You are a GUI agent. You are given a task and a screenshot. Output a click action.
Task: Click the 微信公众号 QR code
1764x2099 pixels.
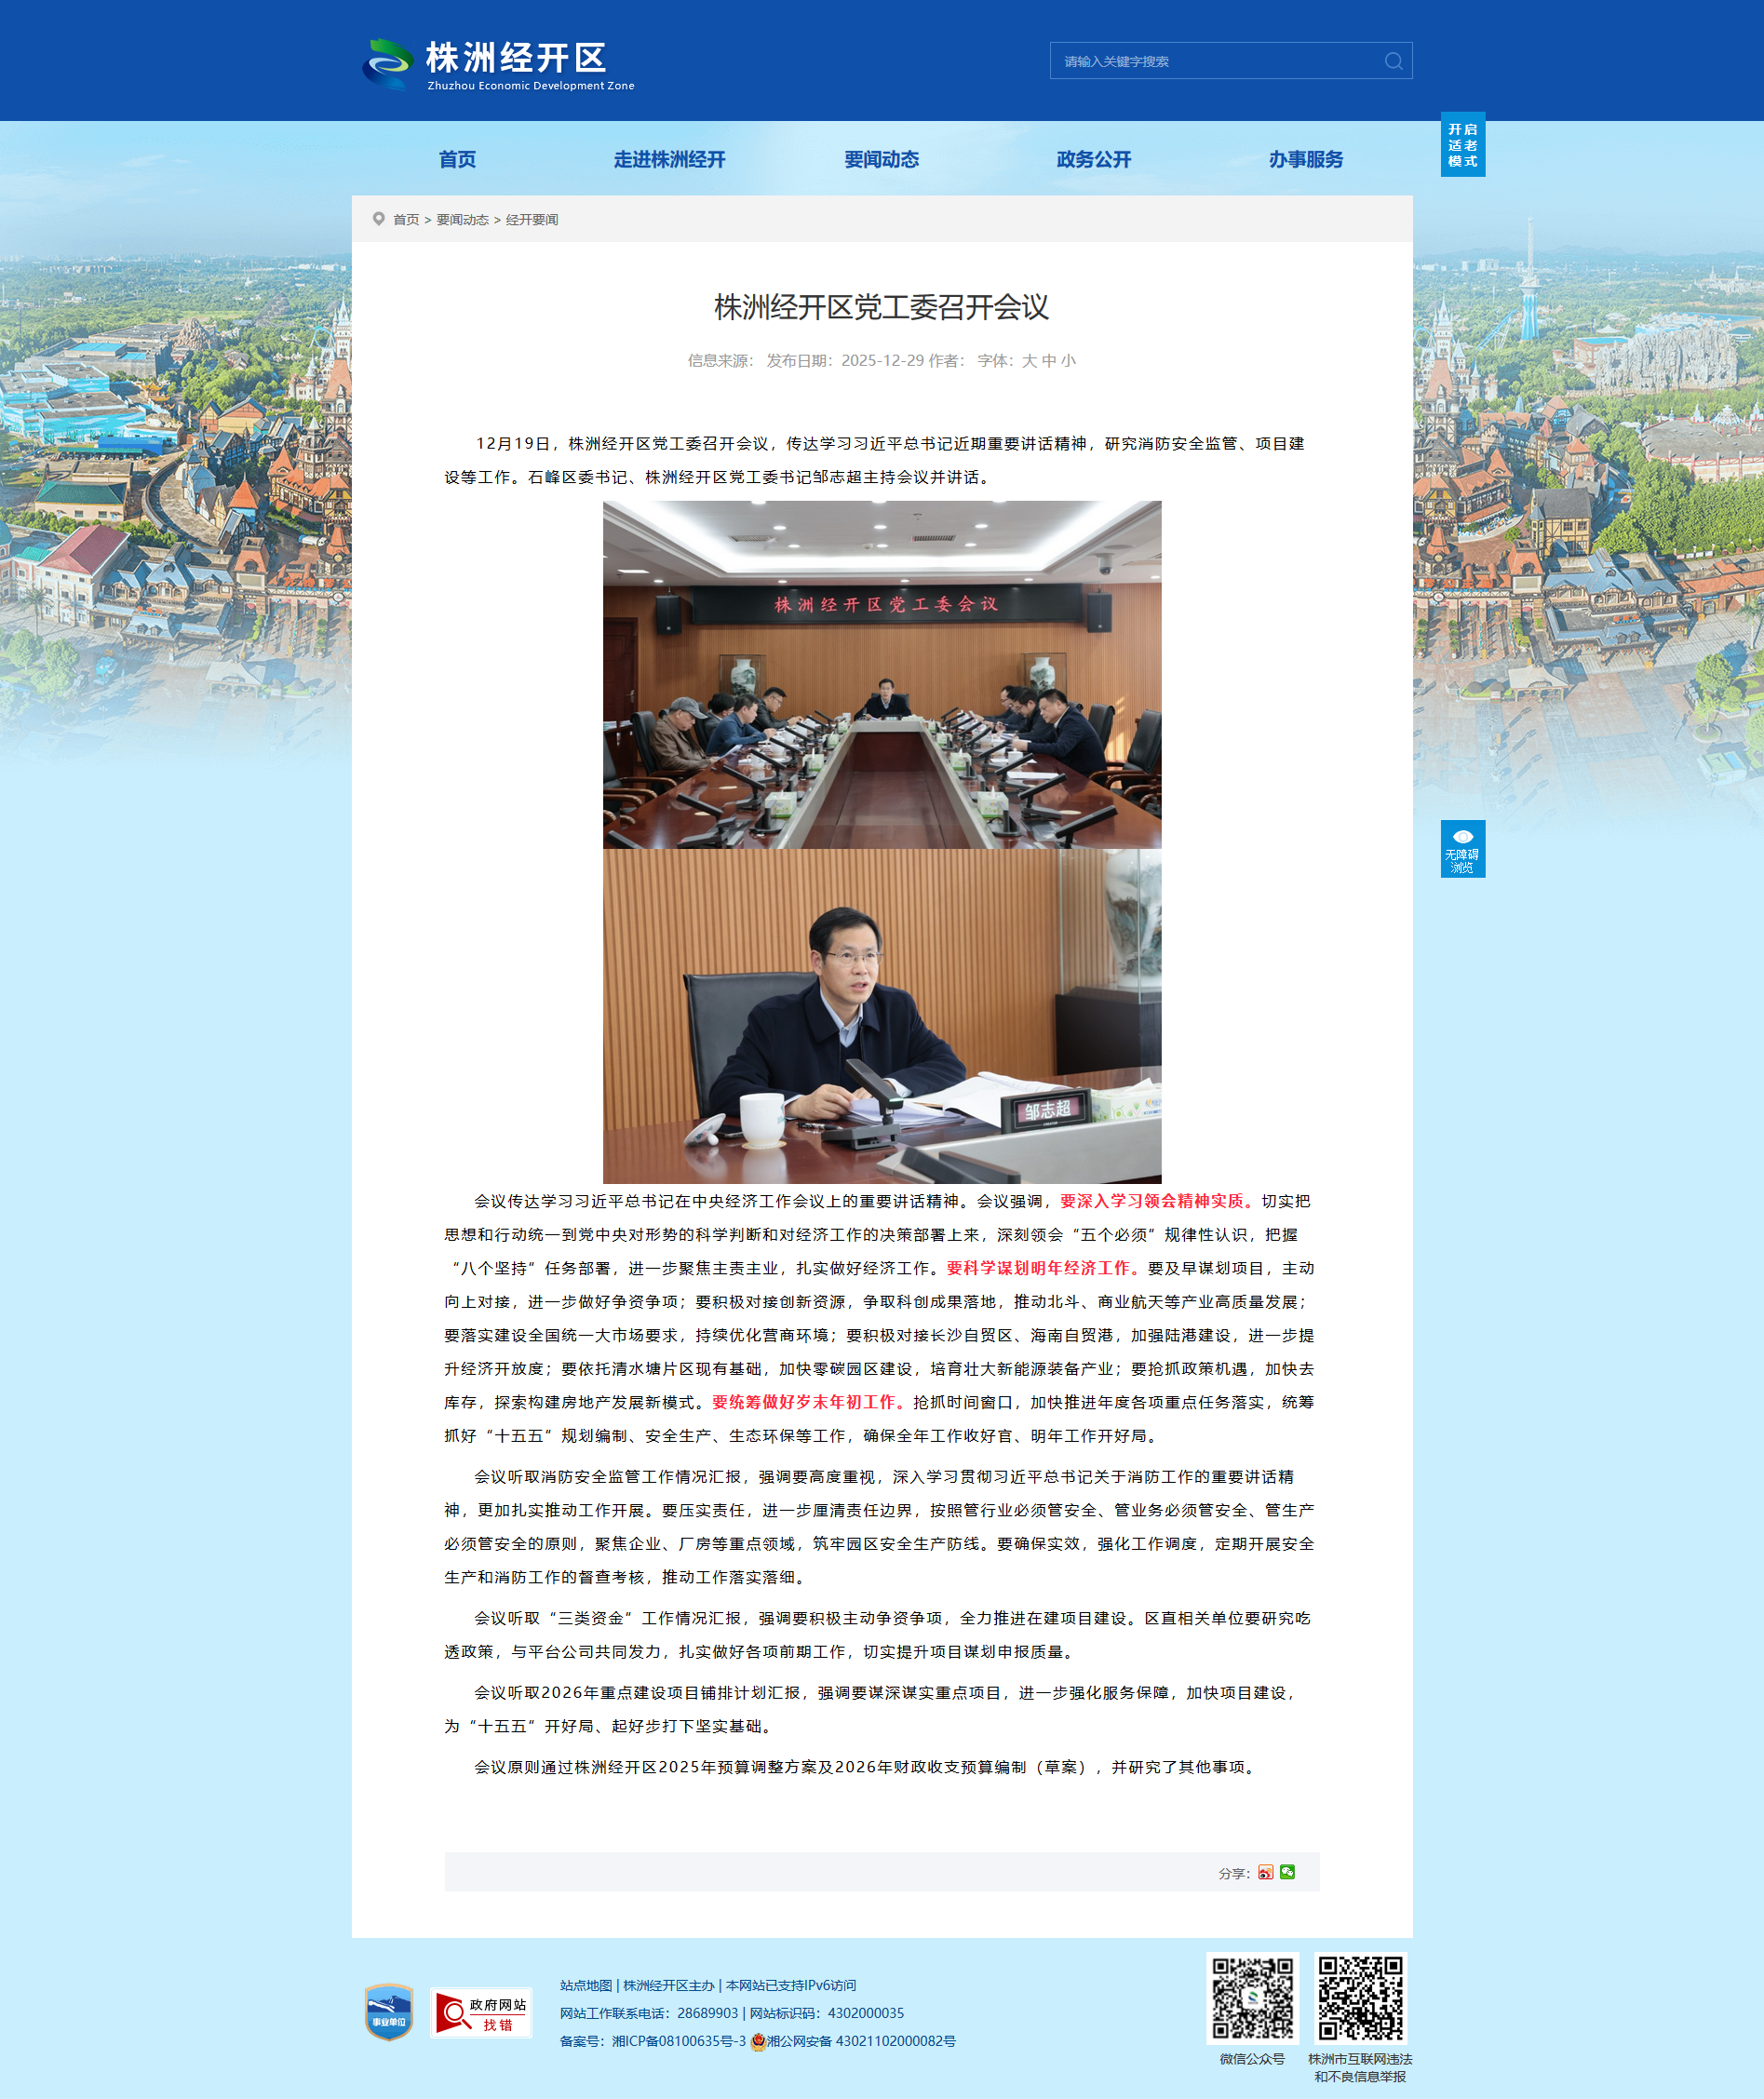pos(1252,1998)
